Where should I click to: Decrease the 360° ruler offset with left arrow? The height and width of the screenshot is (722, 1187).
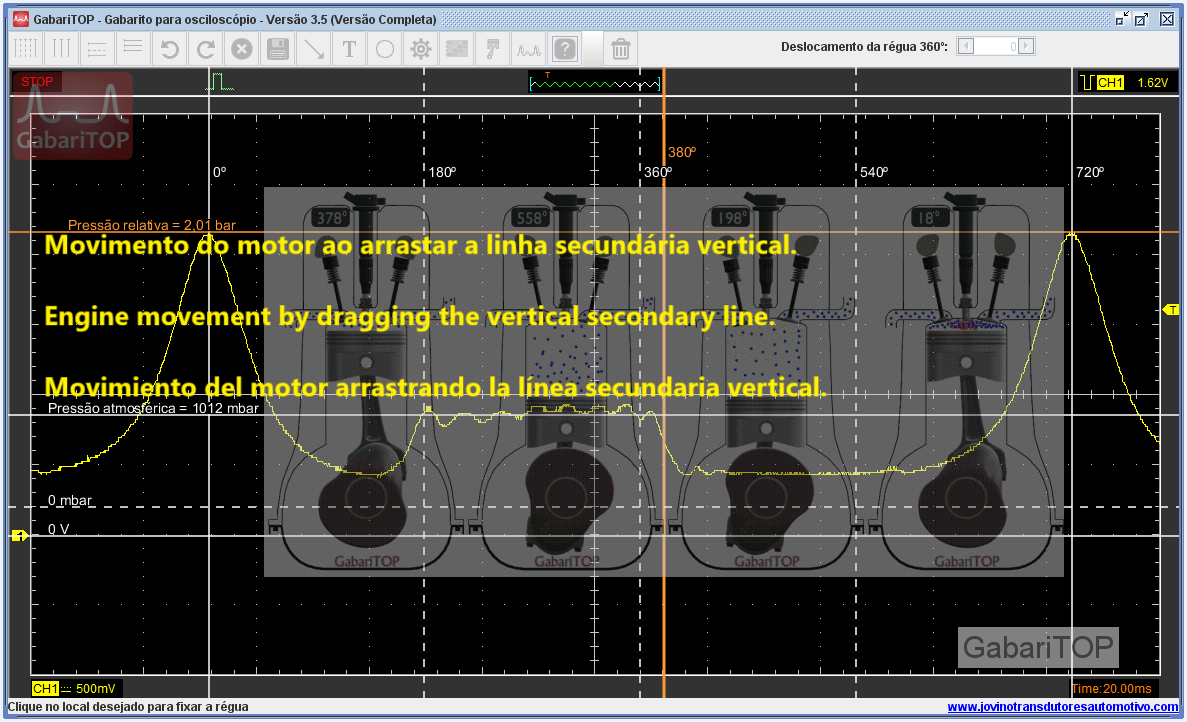[x=965, y=46]
